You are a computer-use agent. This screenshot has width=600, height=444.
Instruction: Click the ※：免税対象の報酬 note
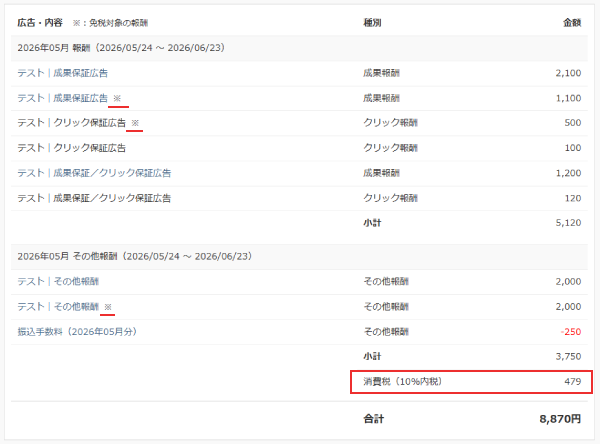(x=110, y=23)
